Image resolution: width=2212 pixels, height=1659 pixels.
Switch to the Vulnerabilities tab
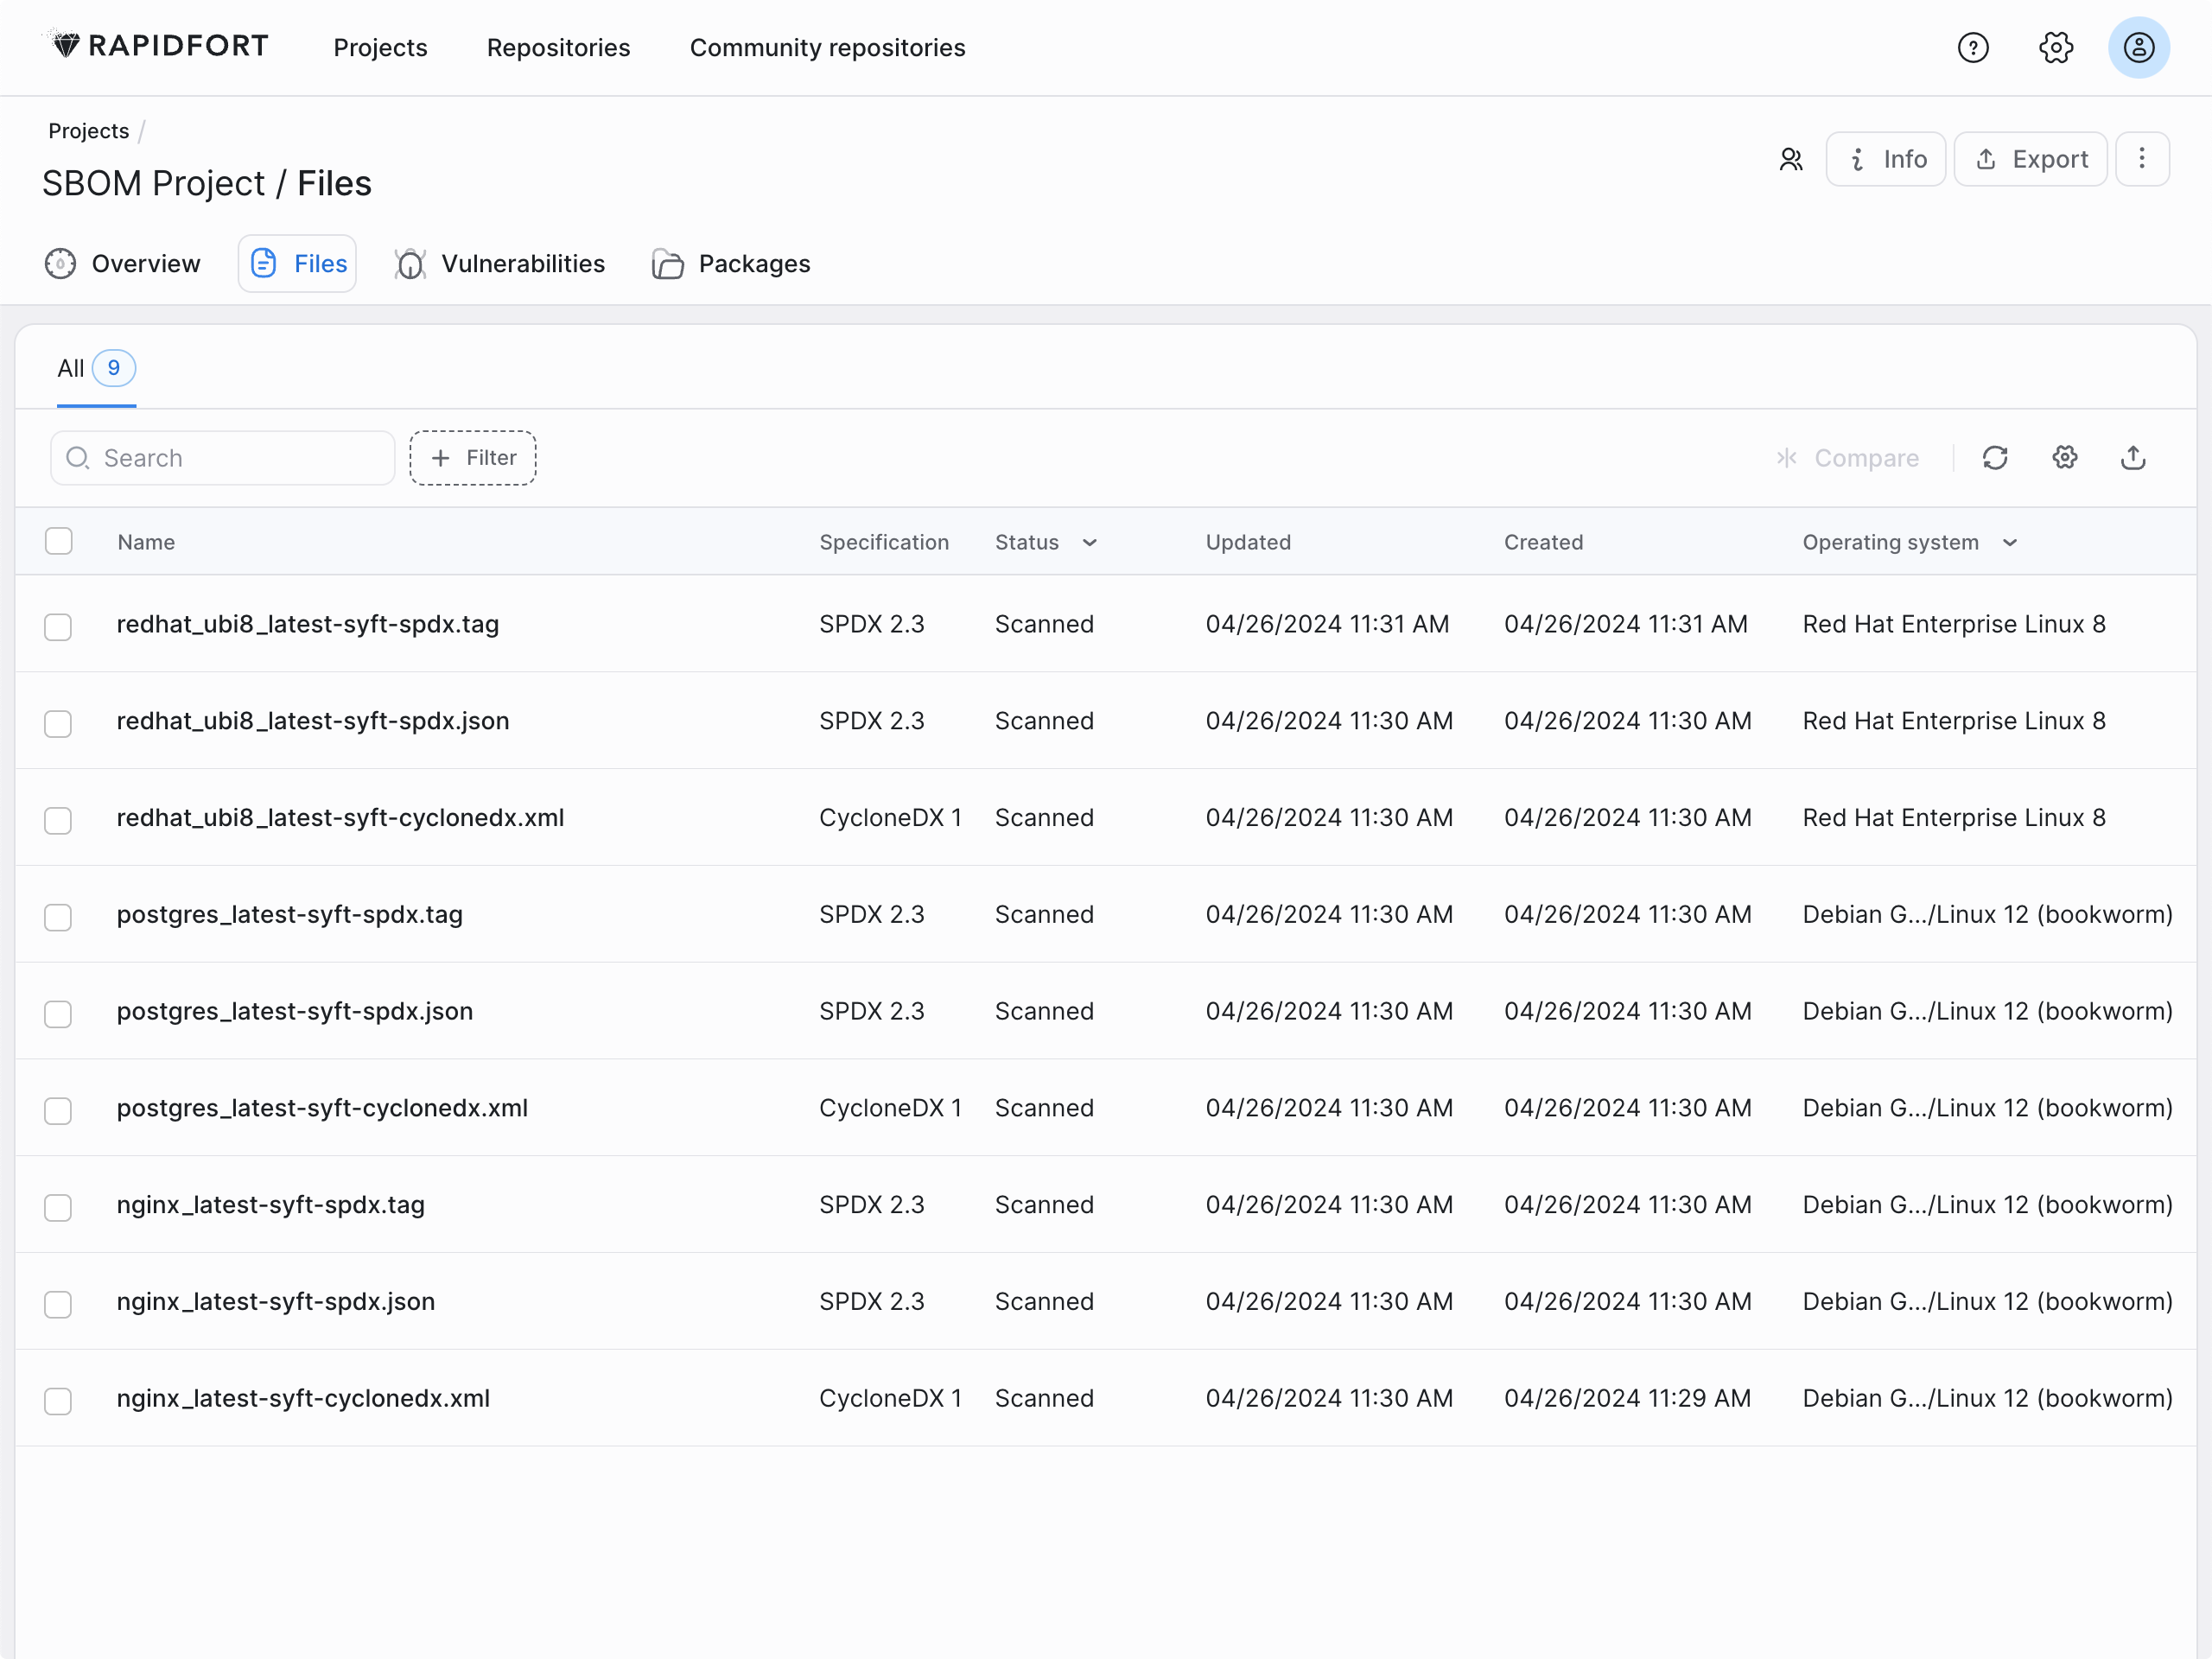(500, 264)
